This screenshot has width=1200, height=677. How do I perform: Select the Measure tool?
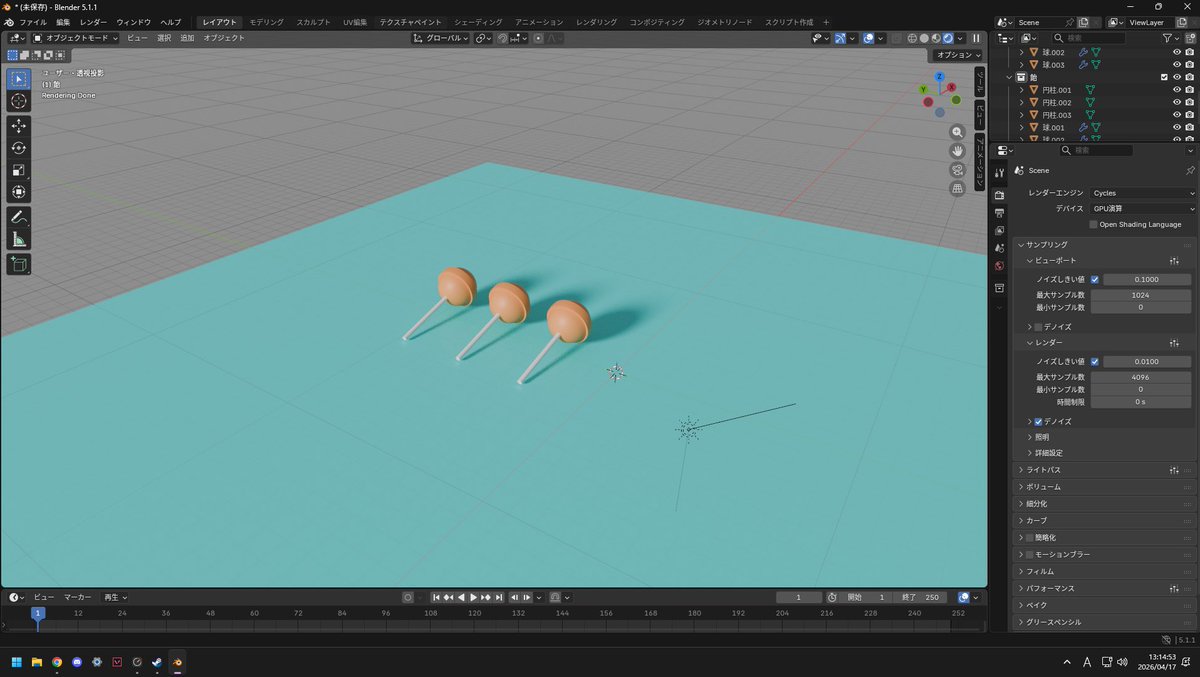pyautogui.click(x=19, y=239)
